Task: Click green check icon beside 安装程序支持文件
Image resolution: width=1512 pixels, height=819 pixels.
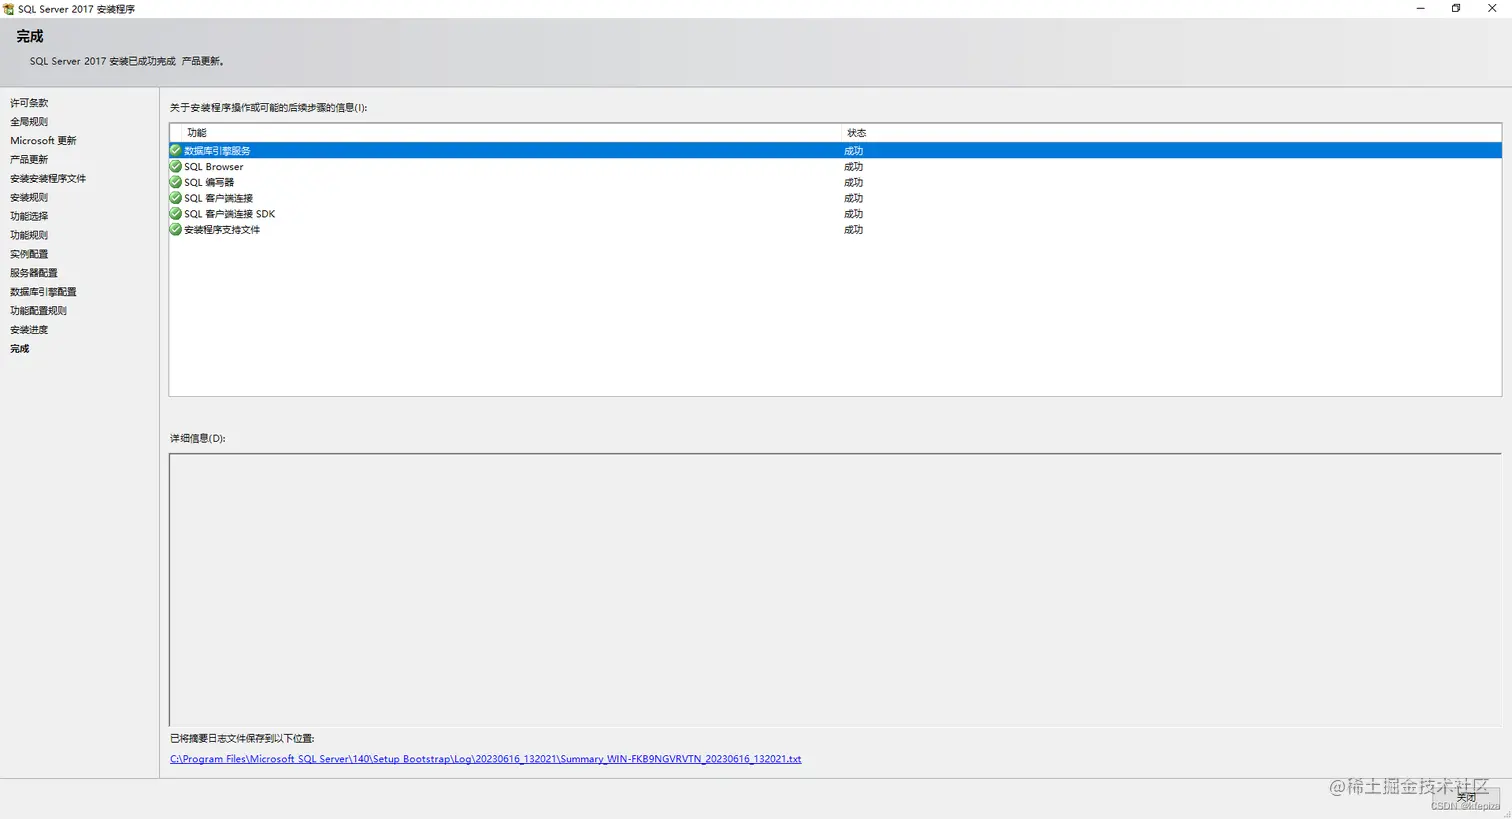Action: point(176,229)
